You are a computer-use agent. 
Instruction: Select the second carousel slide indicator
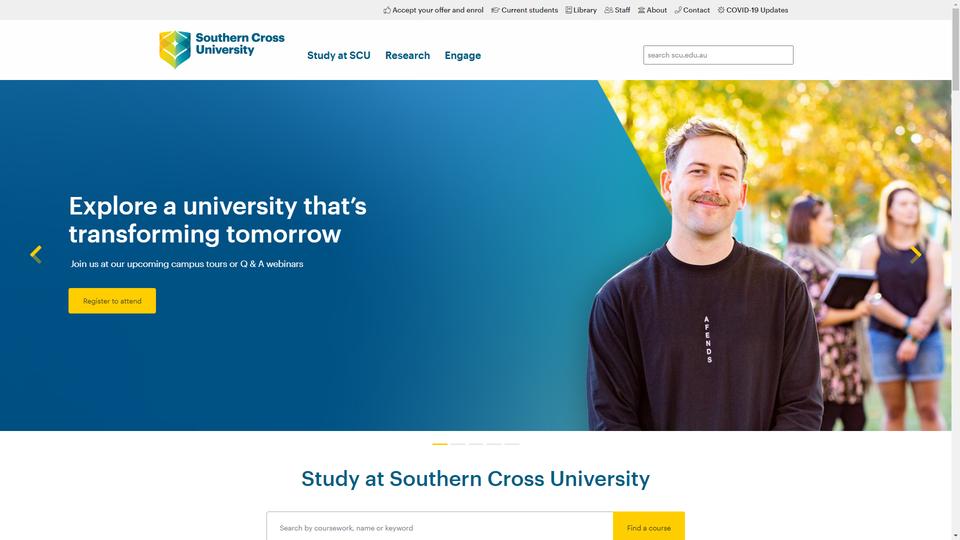coord(458,444)
